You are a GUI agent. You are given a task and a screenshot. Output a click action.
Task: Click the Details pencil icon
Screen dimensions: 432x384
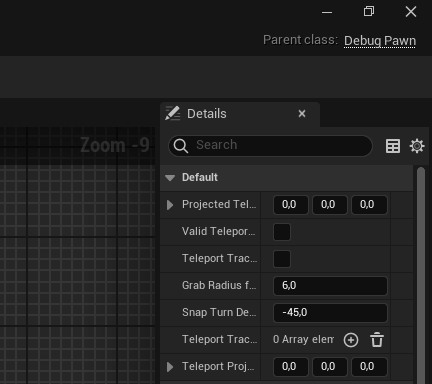tap(173, 114)
